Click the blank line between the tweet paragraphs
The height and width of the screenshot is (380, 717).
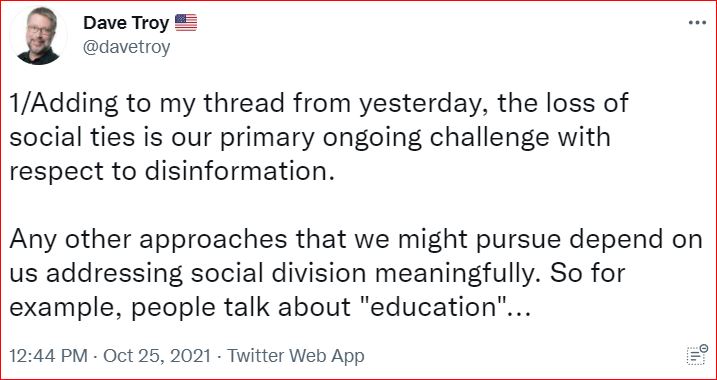356,205
